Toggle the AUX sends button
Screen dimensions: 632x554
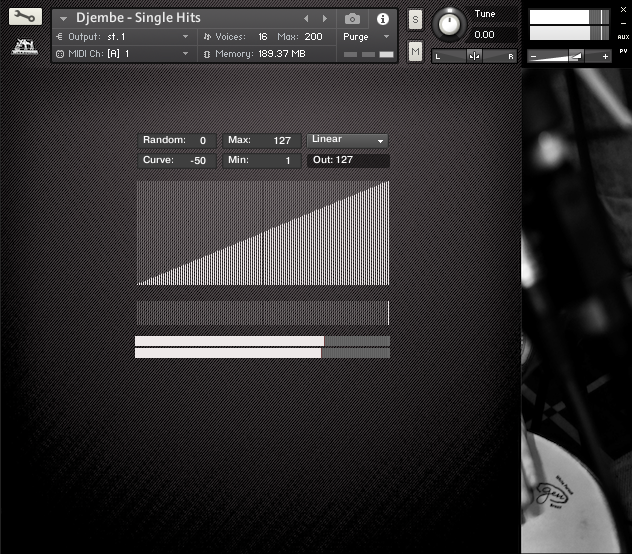[x=623, y=37]
